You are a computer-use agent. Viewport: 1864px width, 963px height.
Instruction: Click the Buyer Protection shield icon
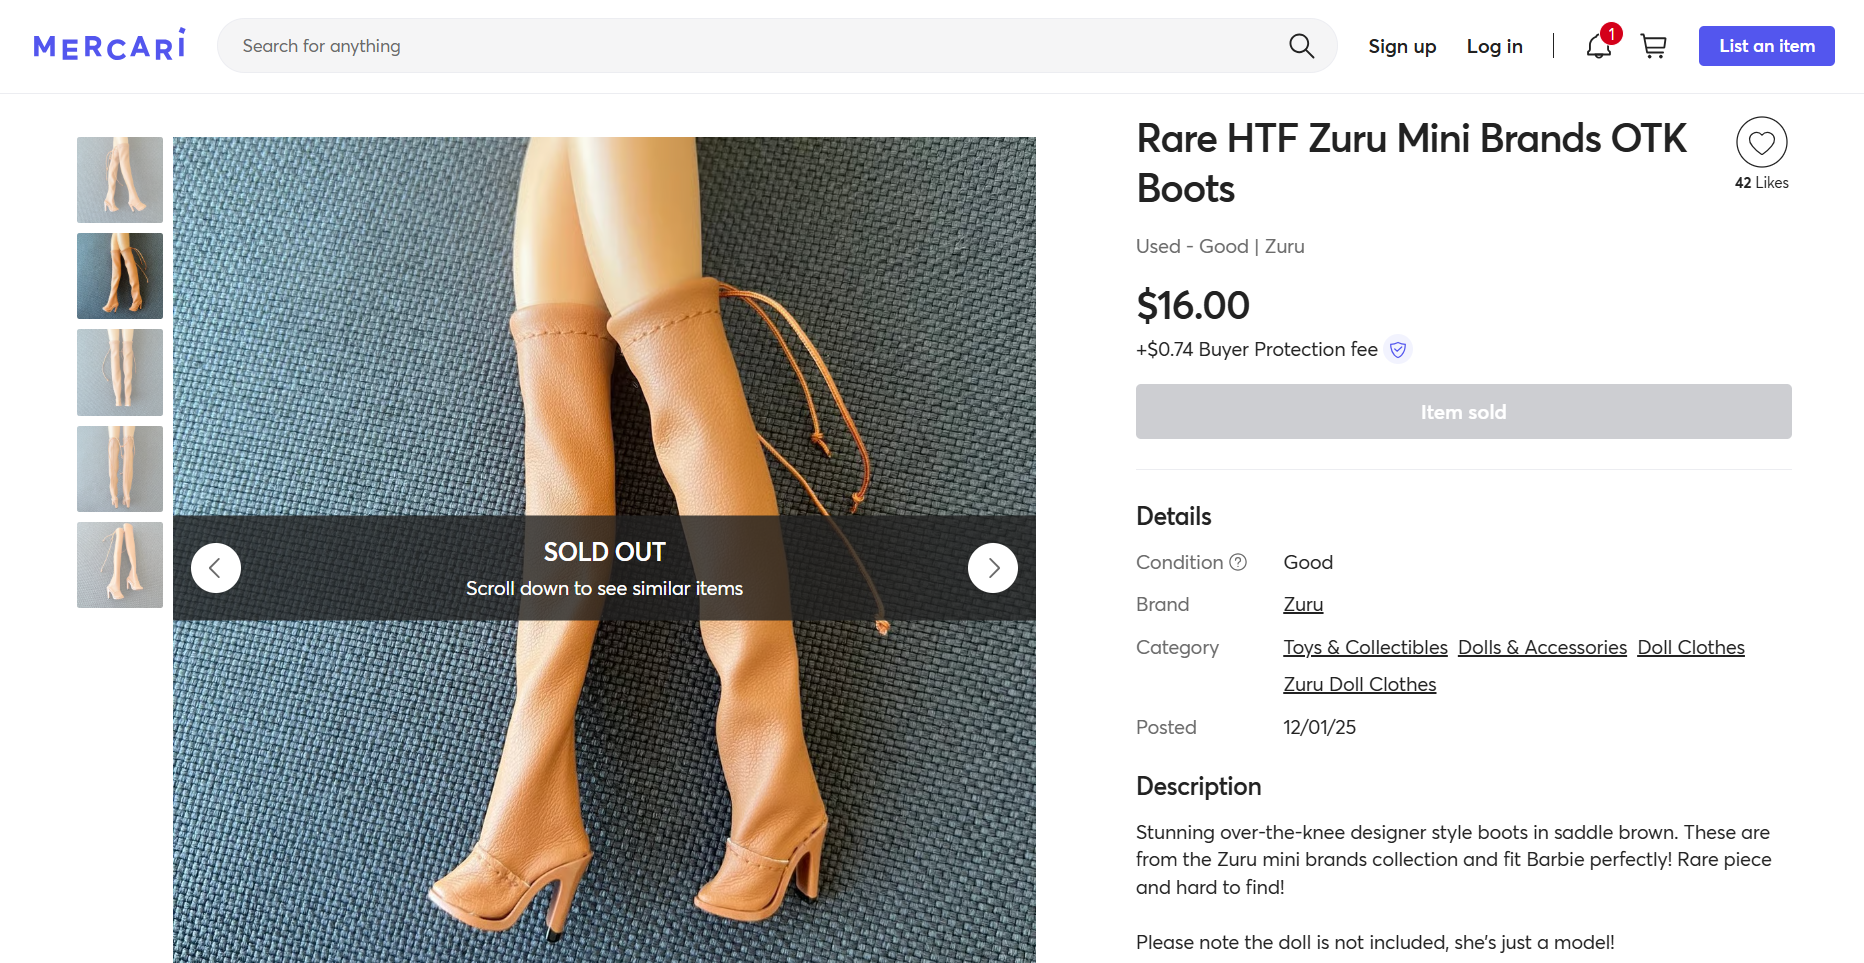pyautogui.click(x=1398, y=350)
